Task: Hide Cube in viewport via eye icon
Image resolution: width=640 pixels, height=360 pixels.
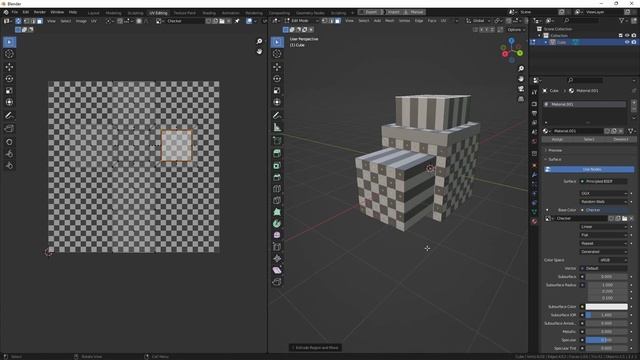Action: (627, 42)
